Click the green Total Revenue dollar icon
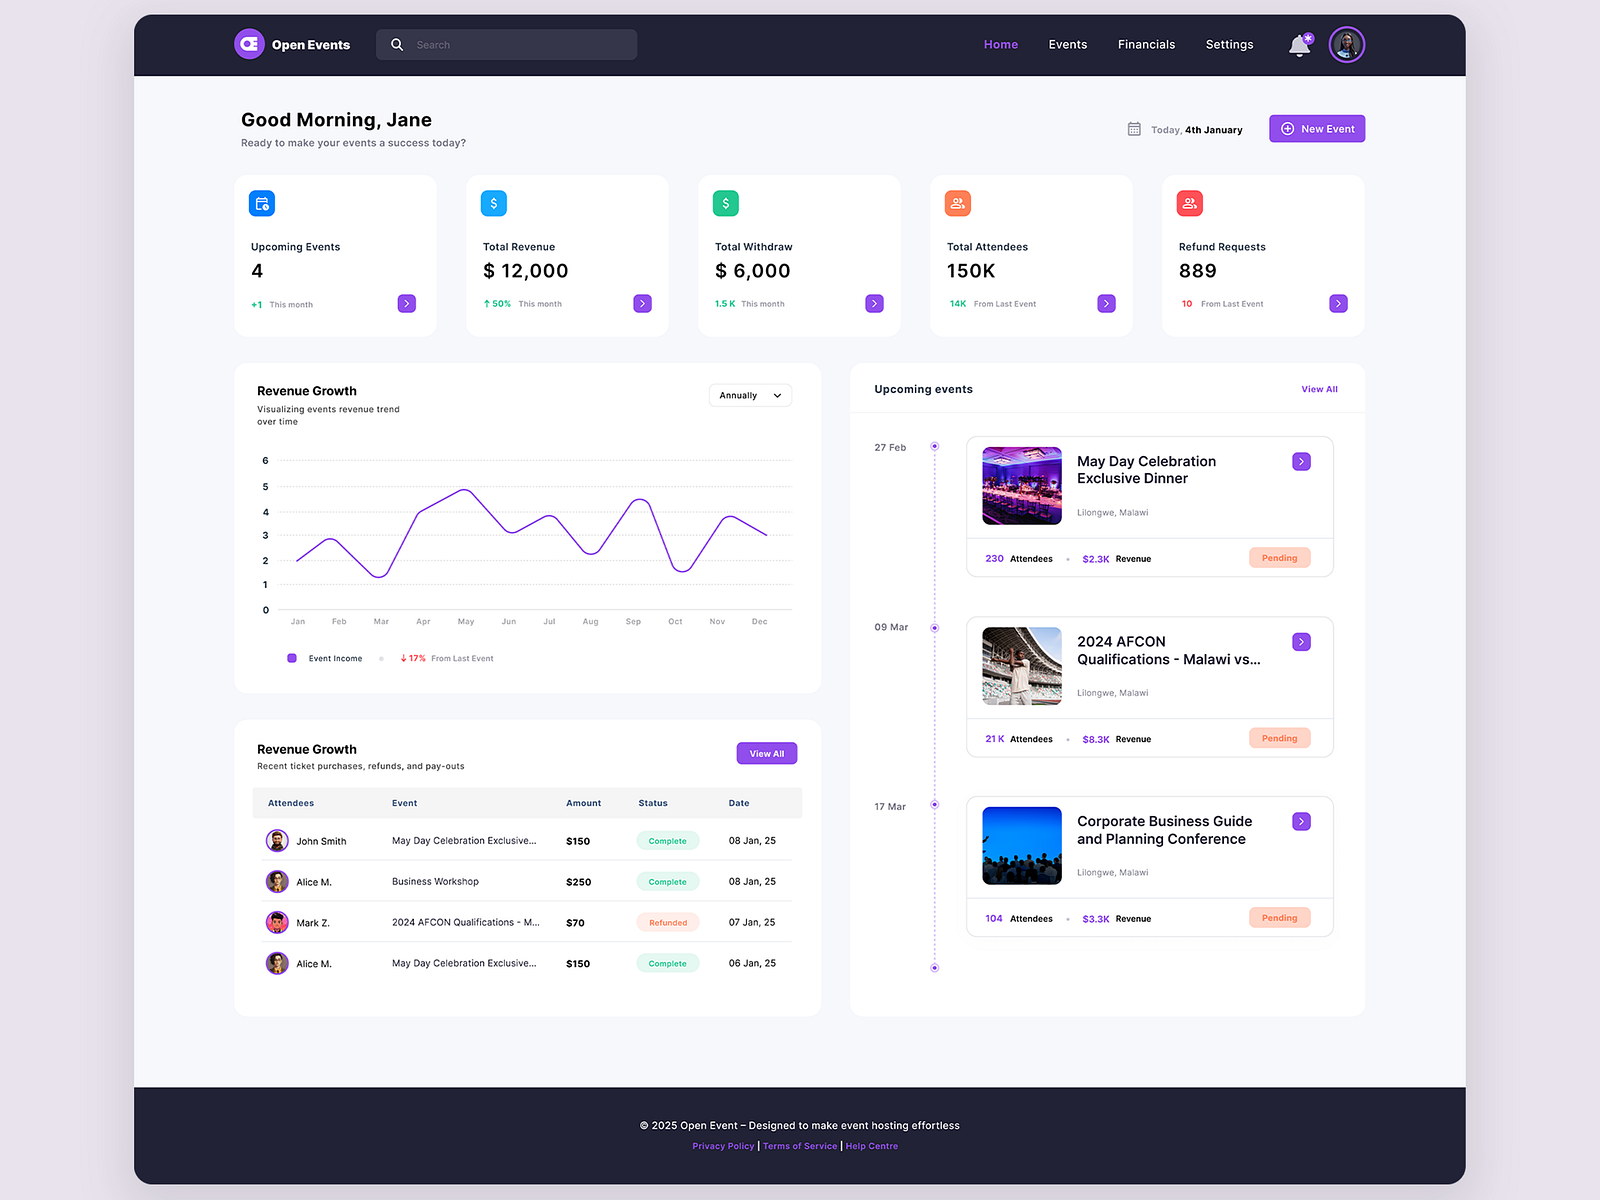The height and width of the screenshot is (1200, 1600). pos(493,203)
